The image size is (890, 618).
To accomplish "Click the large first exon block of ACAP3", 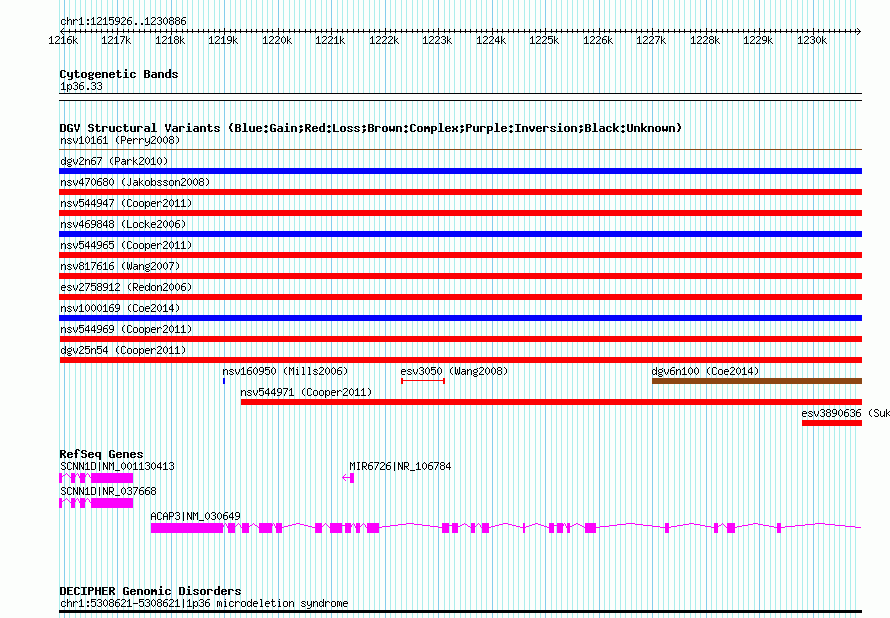I will pyautogui.click(x=186, y=527).
